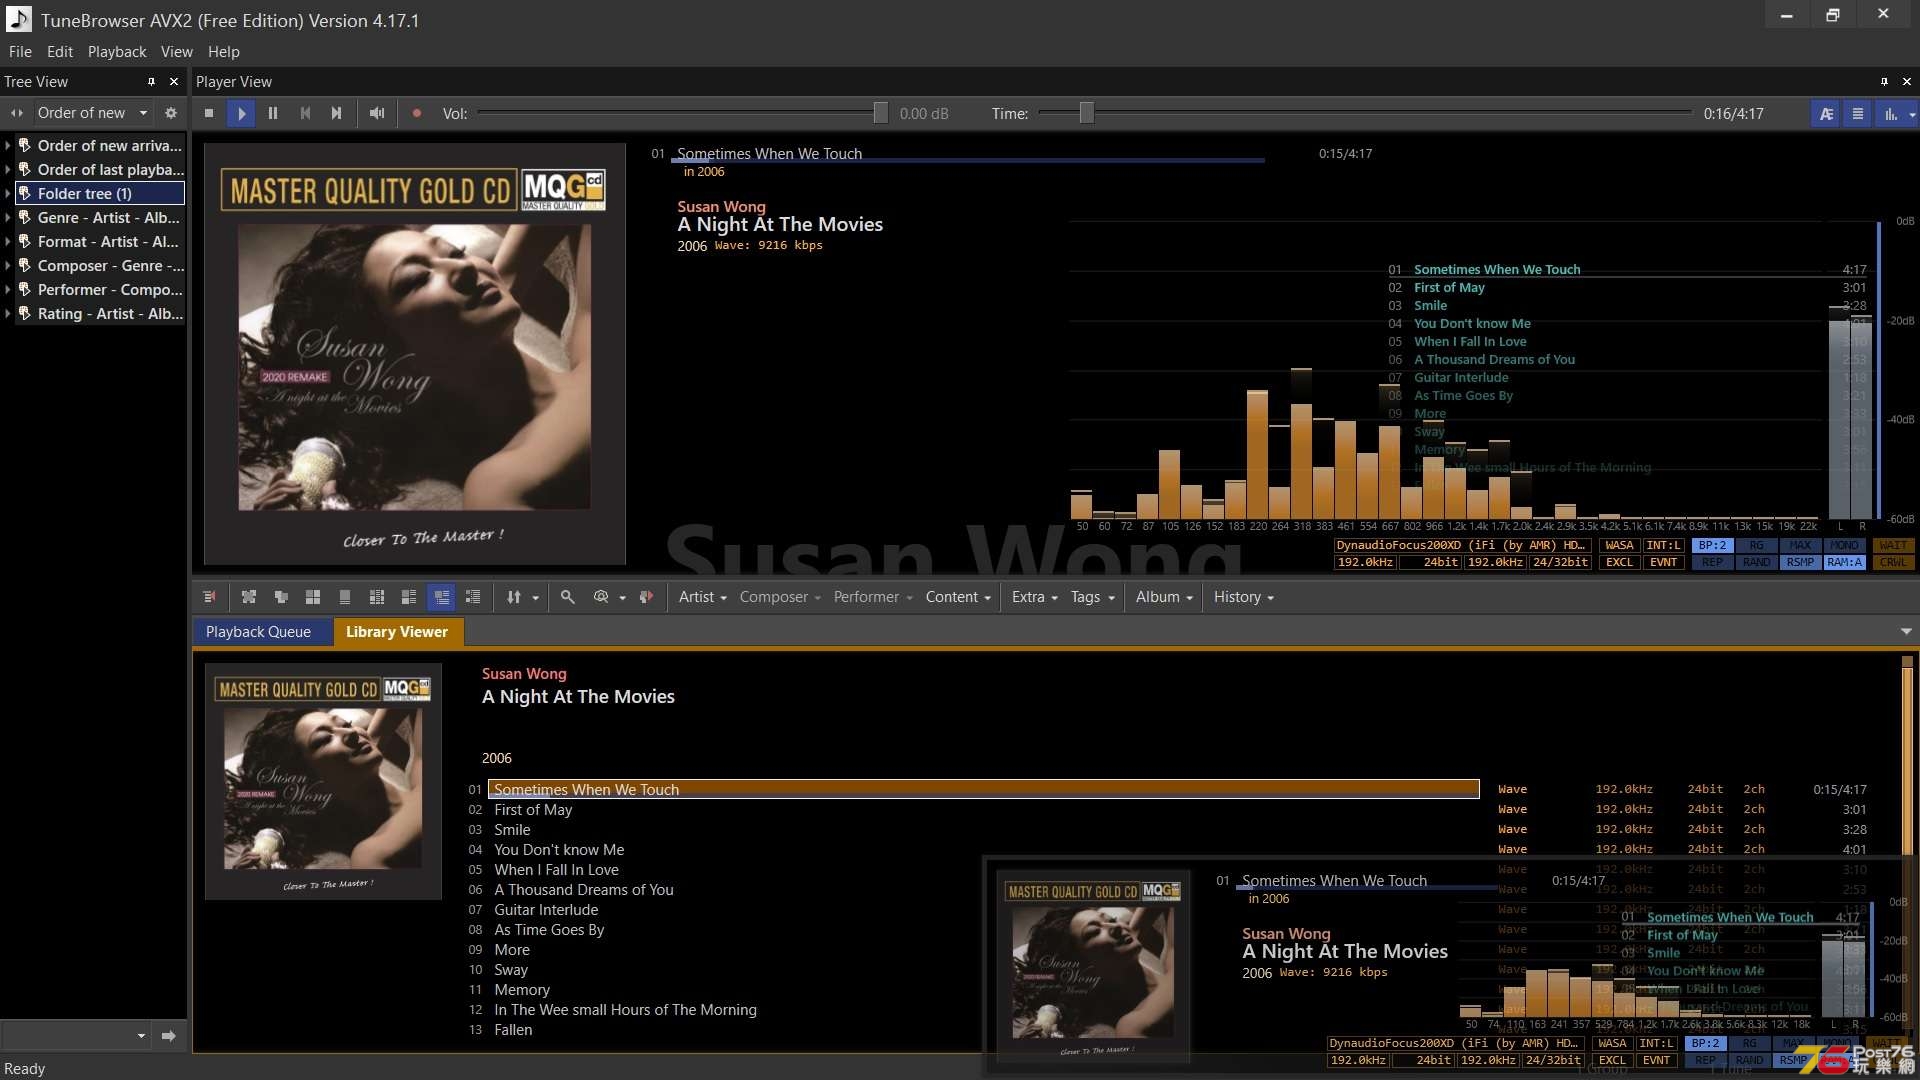Click the red record dot icon

417,114
